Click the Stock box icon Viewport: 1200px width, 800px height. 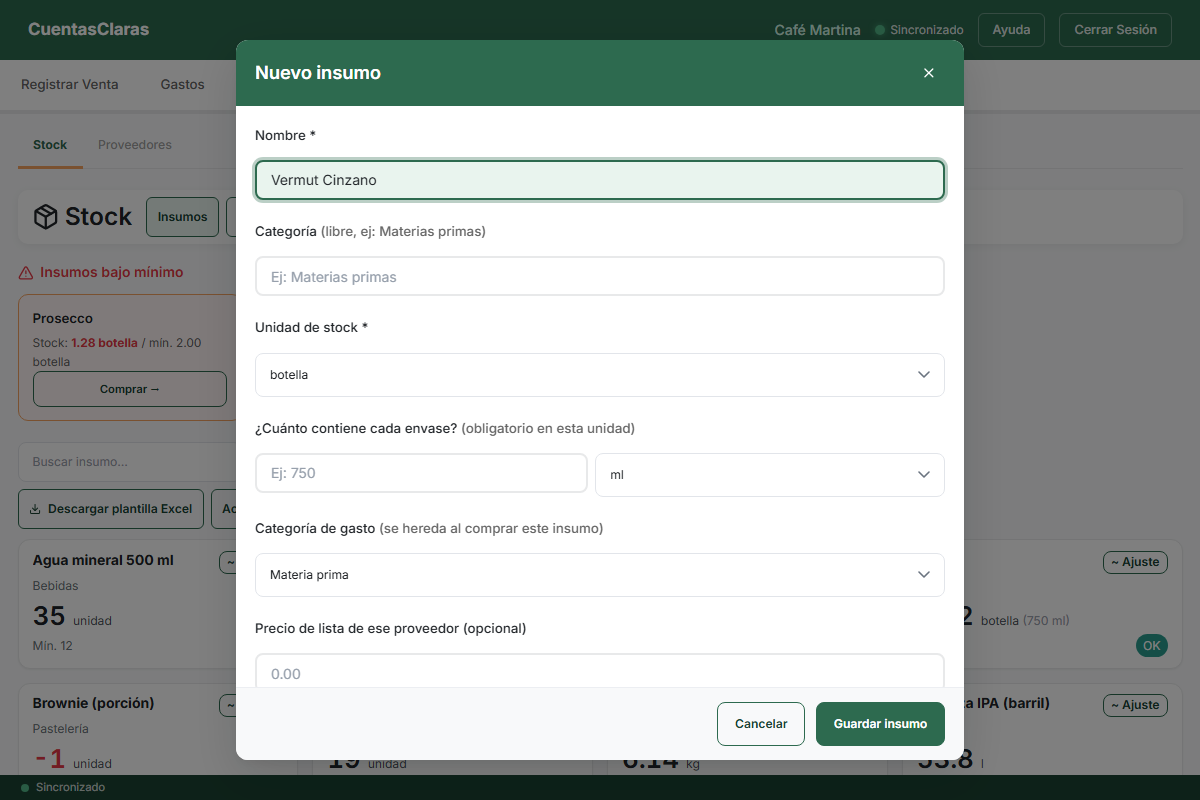(45, 217)
